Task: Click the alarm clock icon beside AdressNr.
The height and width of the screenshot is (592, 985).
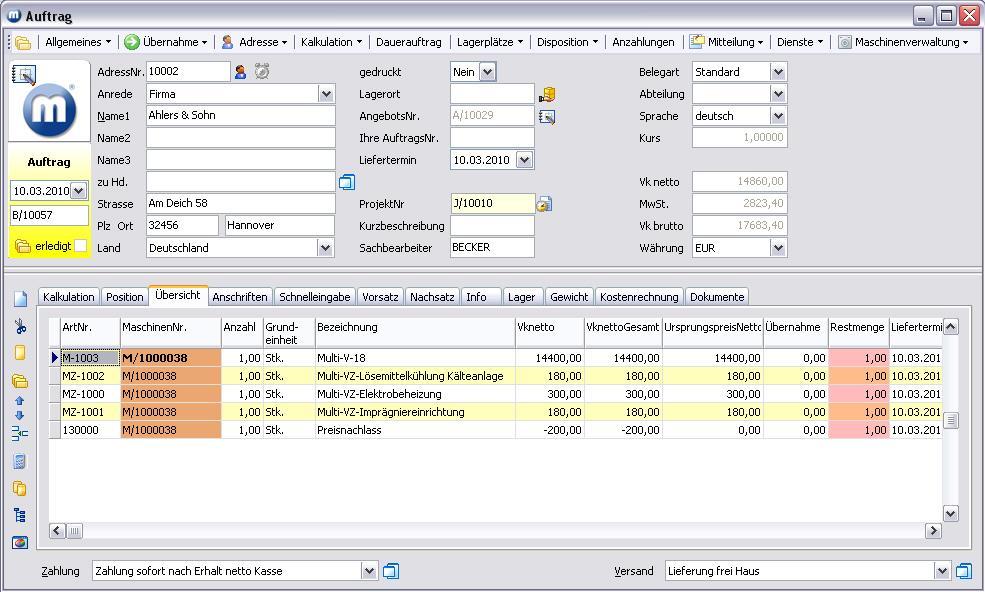Action: pyautogui.click(x=262, y=72)
